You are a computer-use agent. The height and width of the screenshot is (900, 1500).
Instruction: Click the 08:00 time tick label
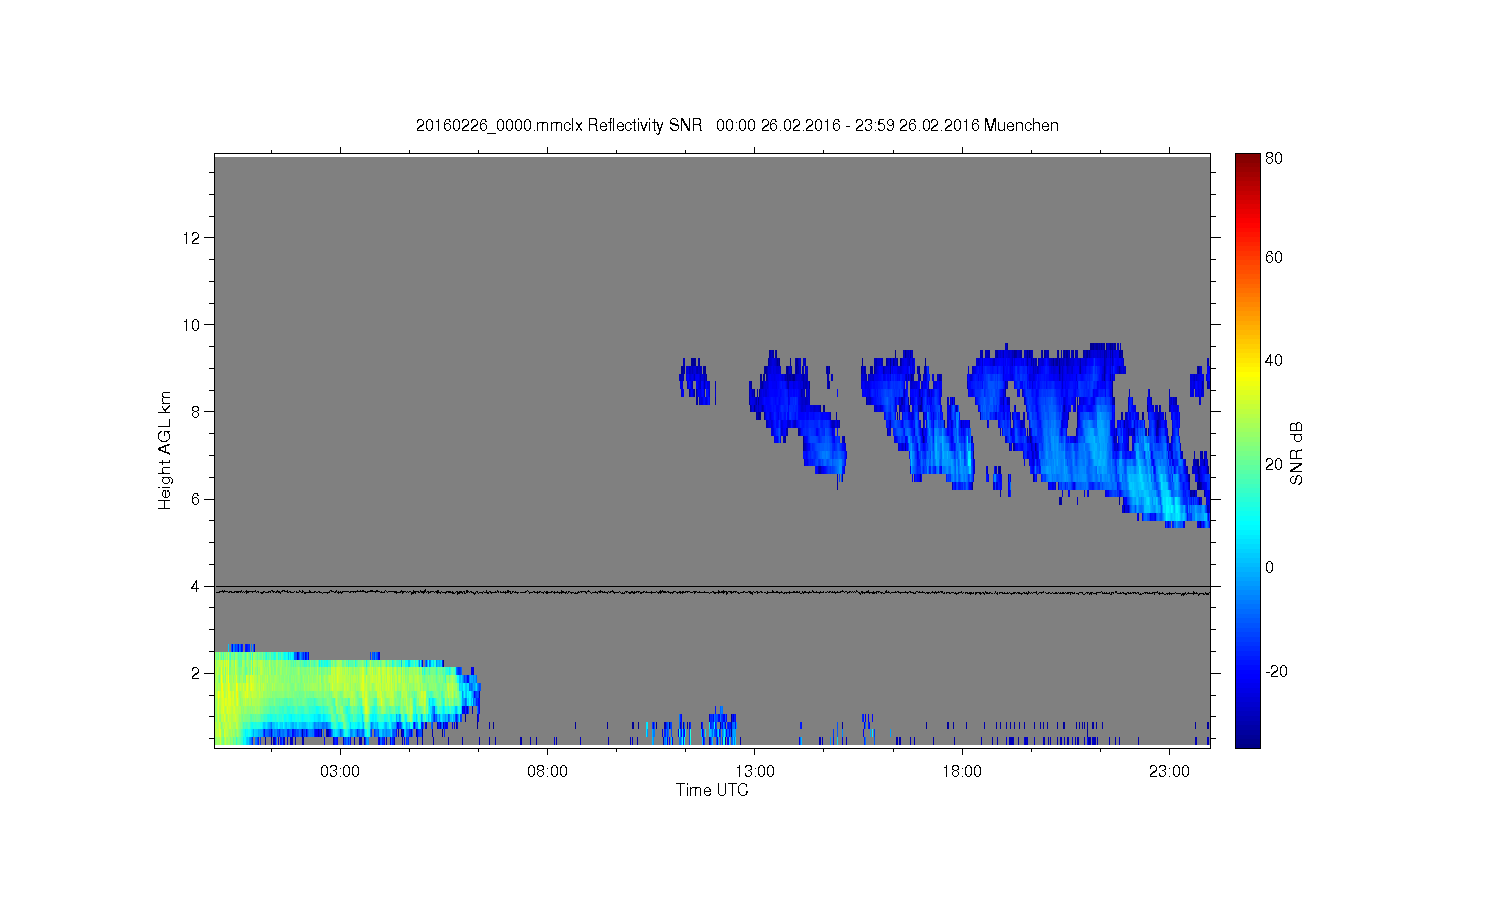548,772
